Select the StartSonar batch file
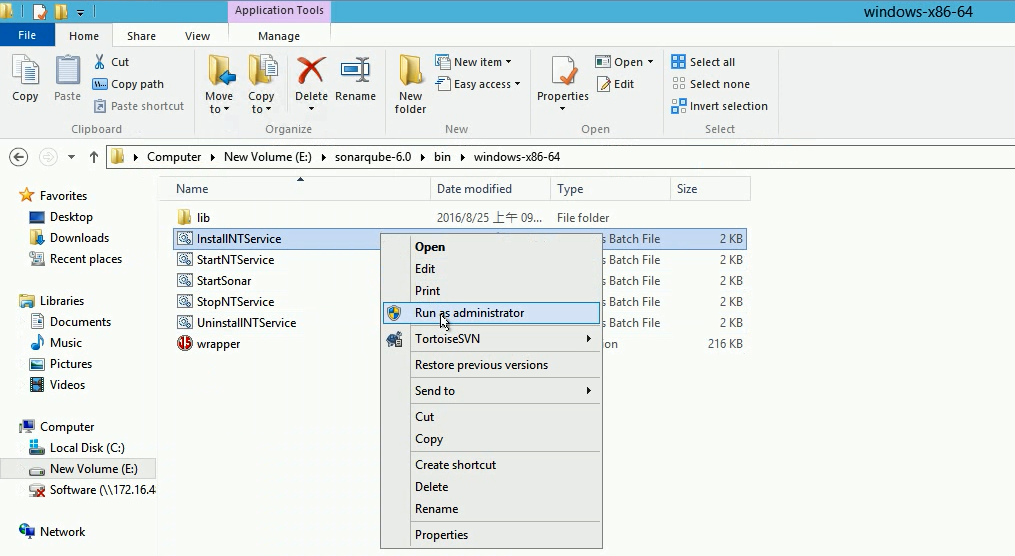This screenshot has width=1015, height=556. 223,280
